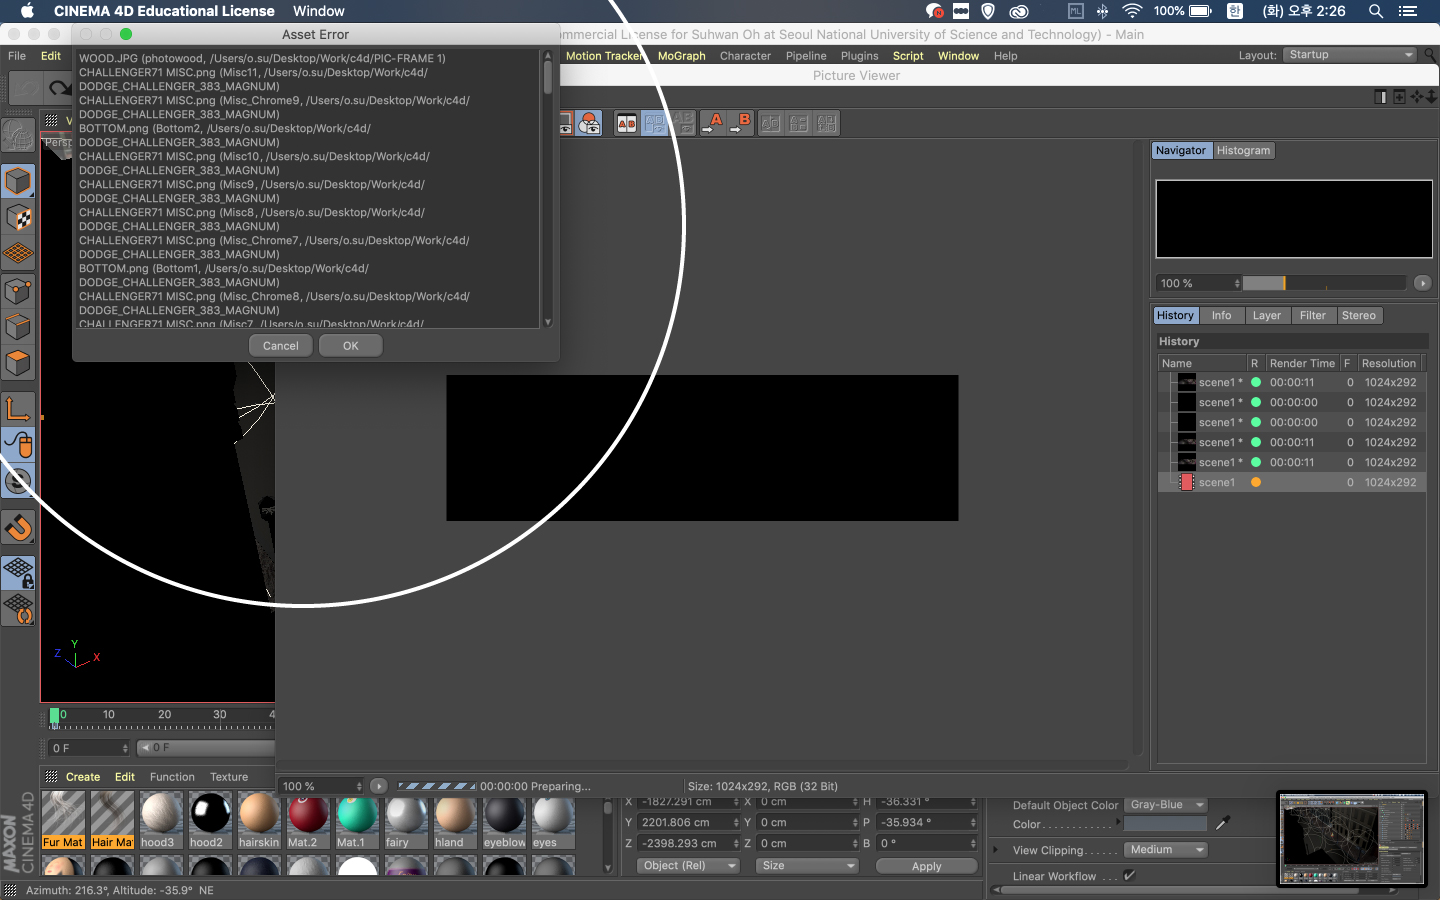Click the Set as A icon
The image size is (1440, 900).
click(x=713, y=123)
